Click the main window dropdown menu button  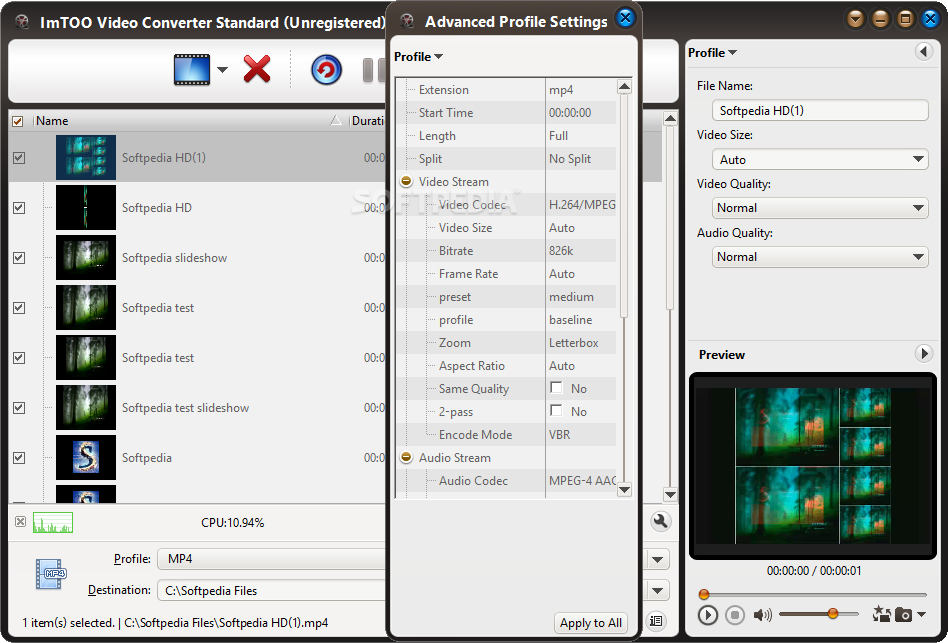click(855, 19)
